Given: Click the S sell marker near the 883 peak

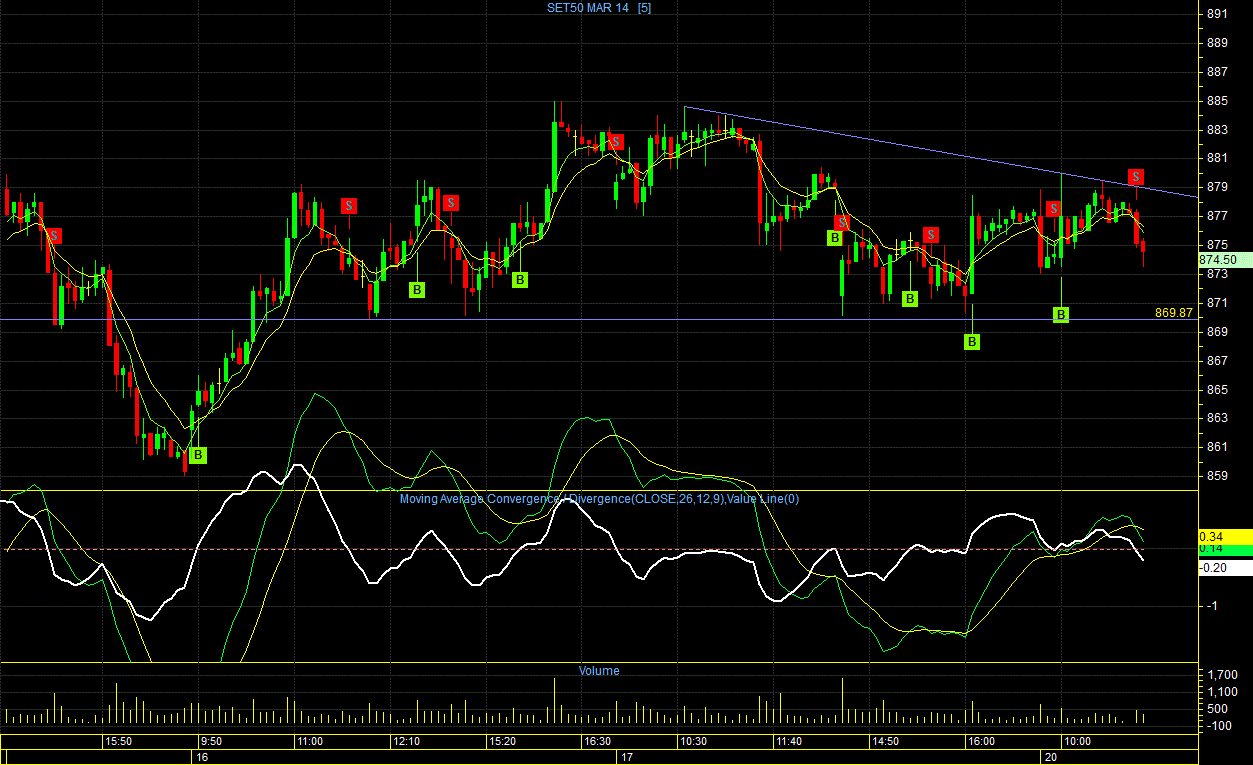Looking at the screenshot, I should [x=617, y=141].
